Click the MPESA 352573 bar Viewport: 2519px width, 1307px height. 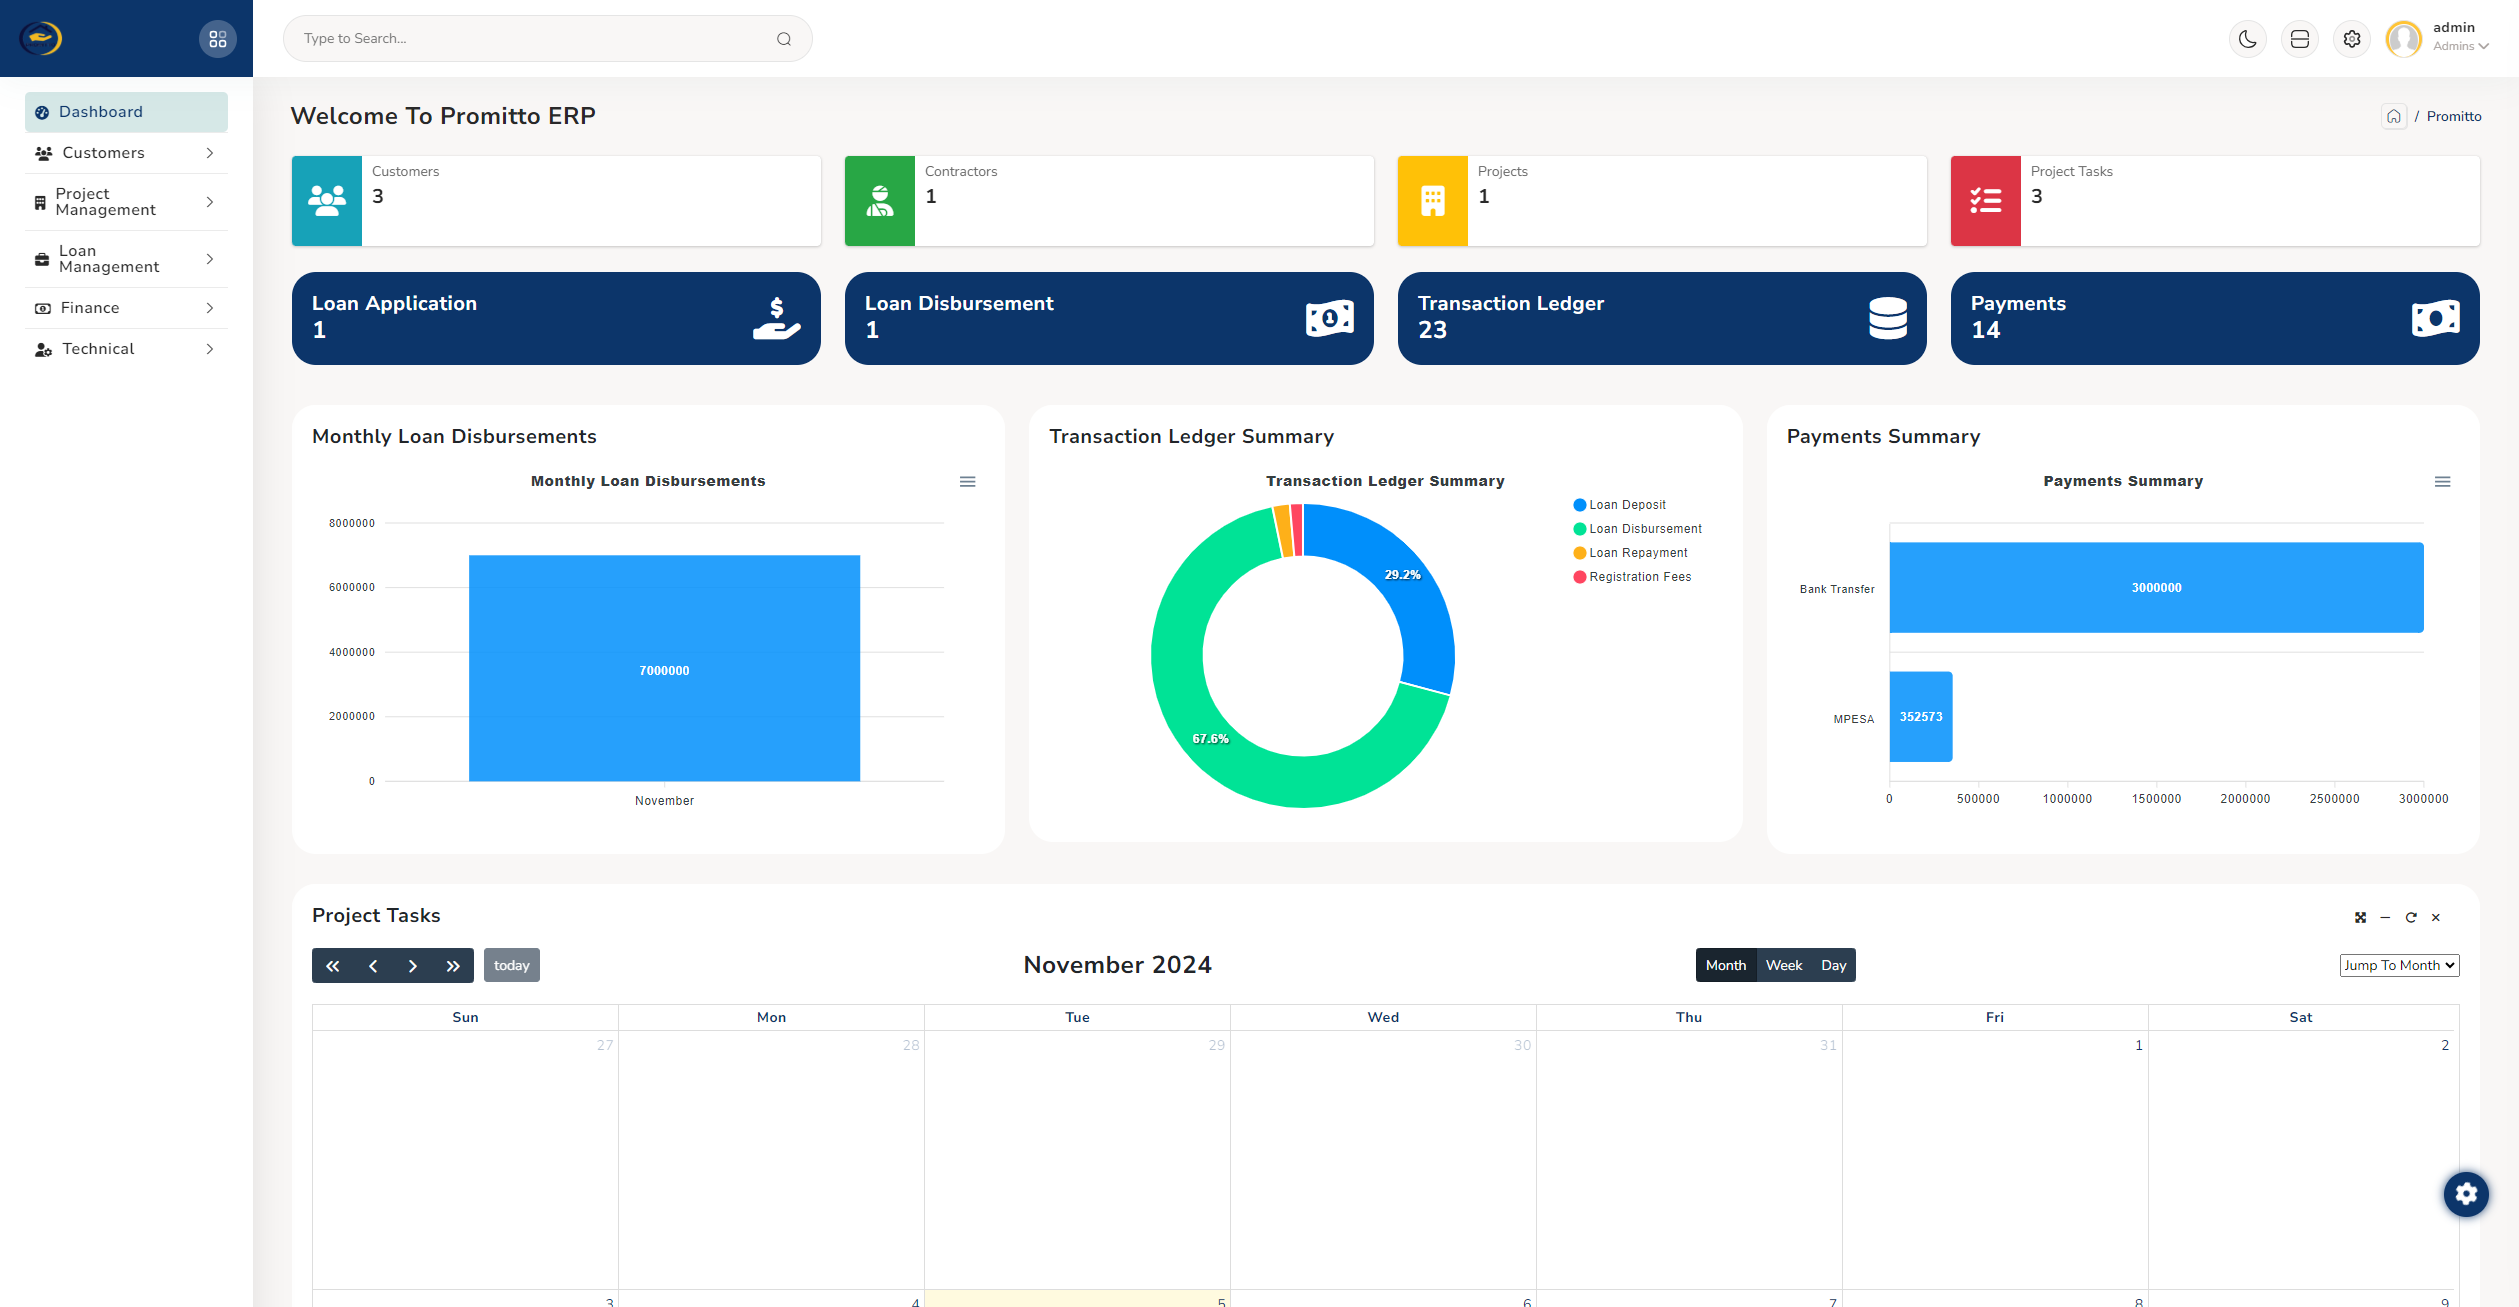pos(1921,716)
